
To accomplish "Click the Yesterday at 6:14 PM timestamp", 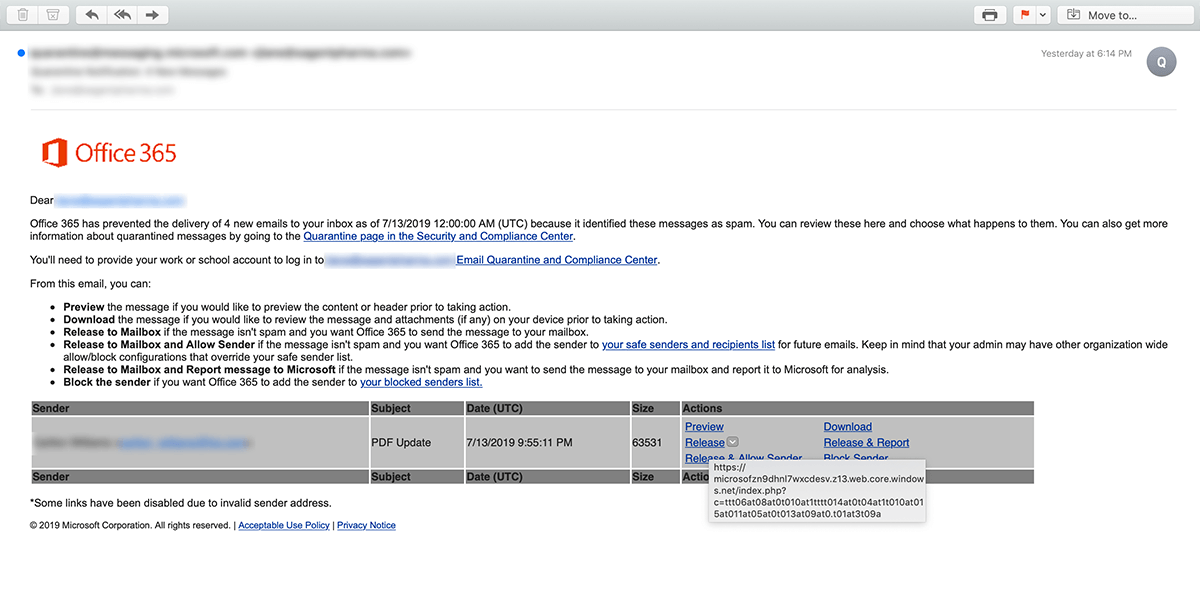I will [x=1086, y=54].
